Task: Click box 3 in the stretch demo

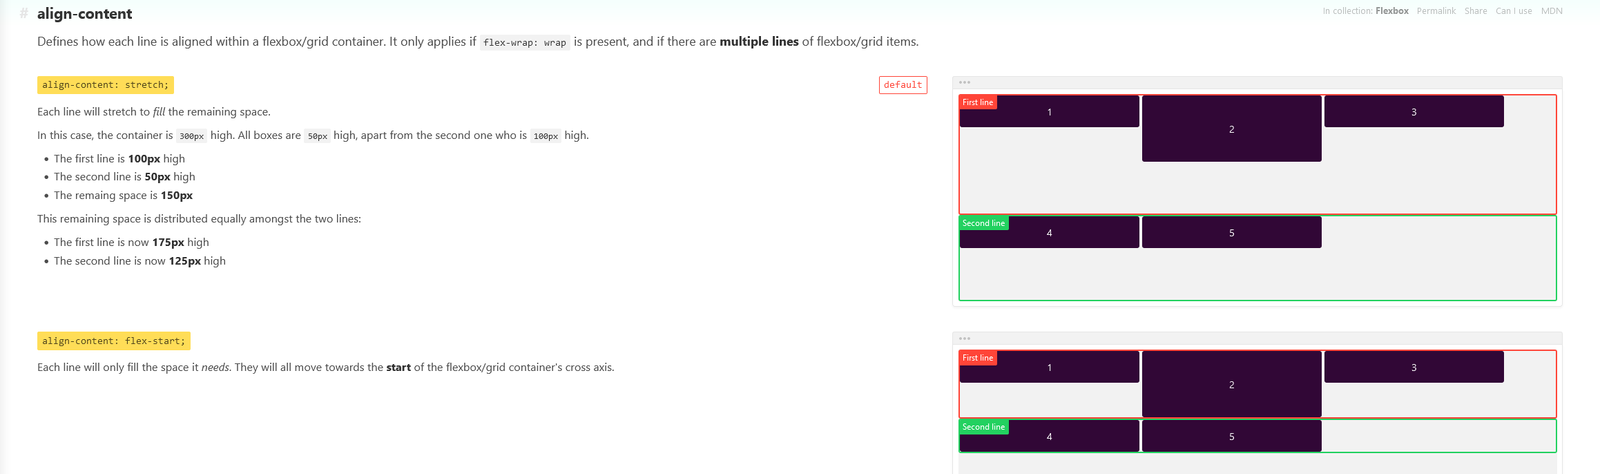Action: click(x=1414, y=112)
